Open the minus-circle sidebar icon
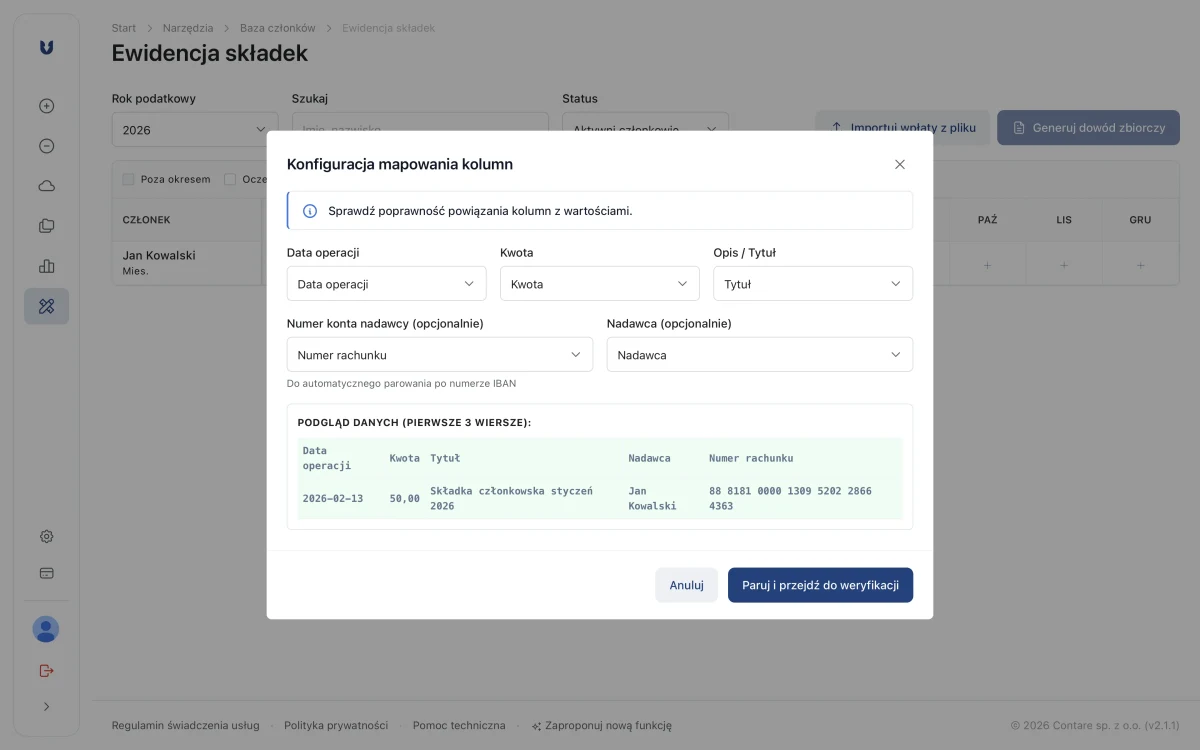Image resolution: width=1200 pixels, height=750 pixels. tap(46, 146)
